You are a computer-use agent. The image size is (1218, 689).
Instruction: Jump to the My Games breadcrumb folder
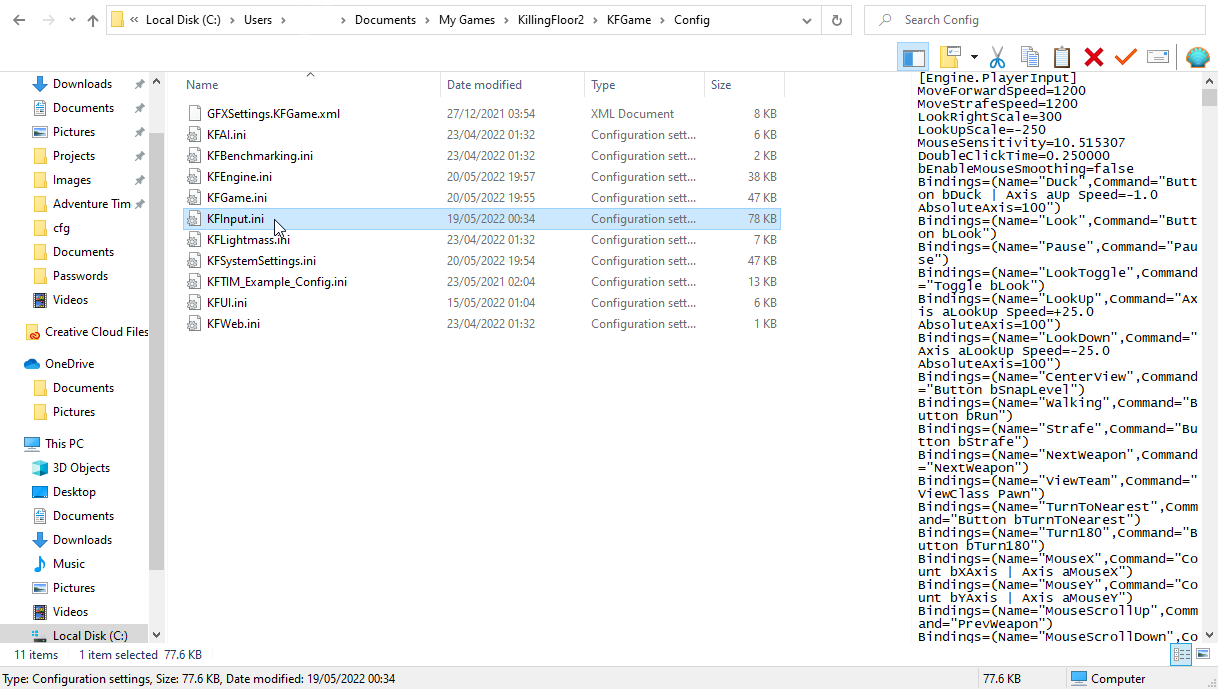(x=467, y=20)
